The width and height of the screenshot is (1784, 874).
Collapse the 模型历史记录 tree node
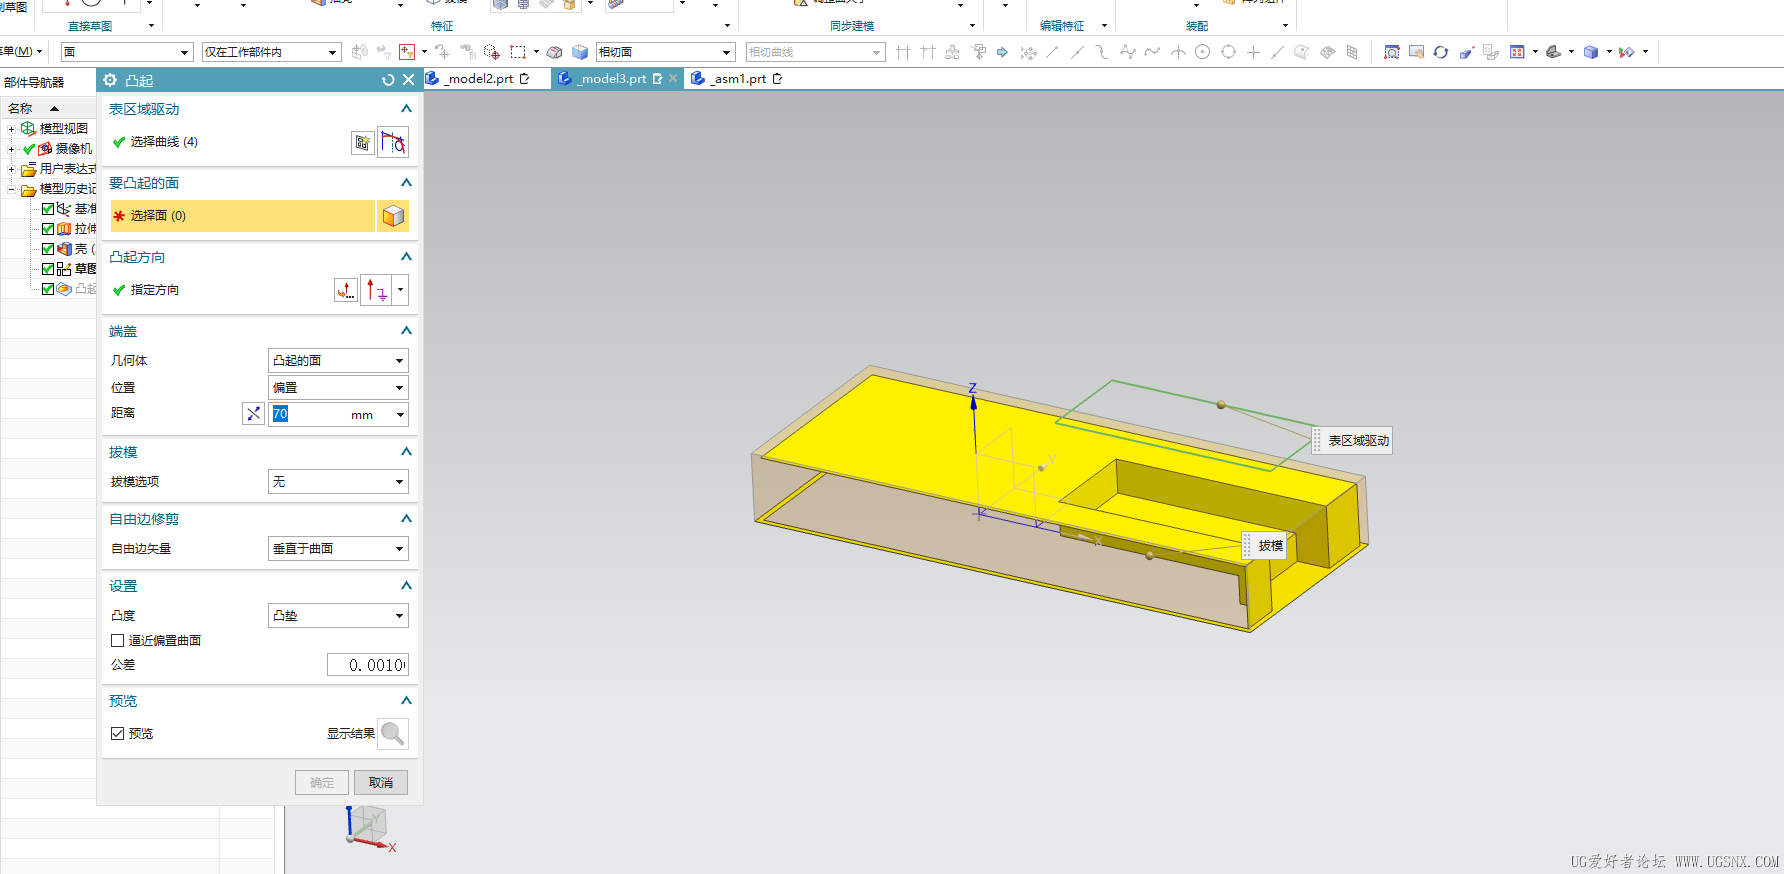click(x=12, y=189)
